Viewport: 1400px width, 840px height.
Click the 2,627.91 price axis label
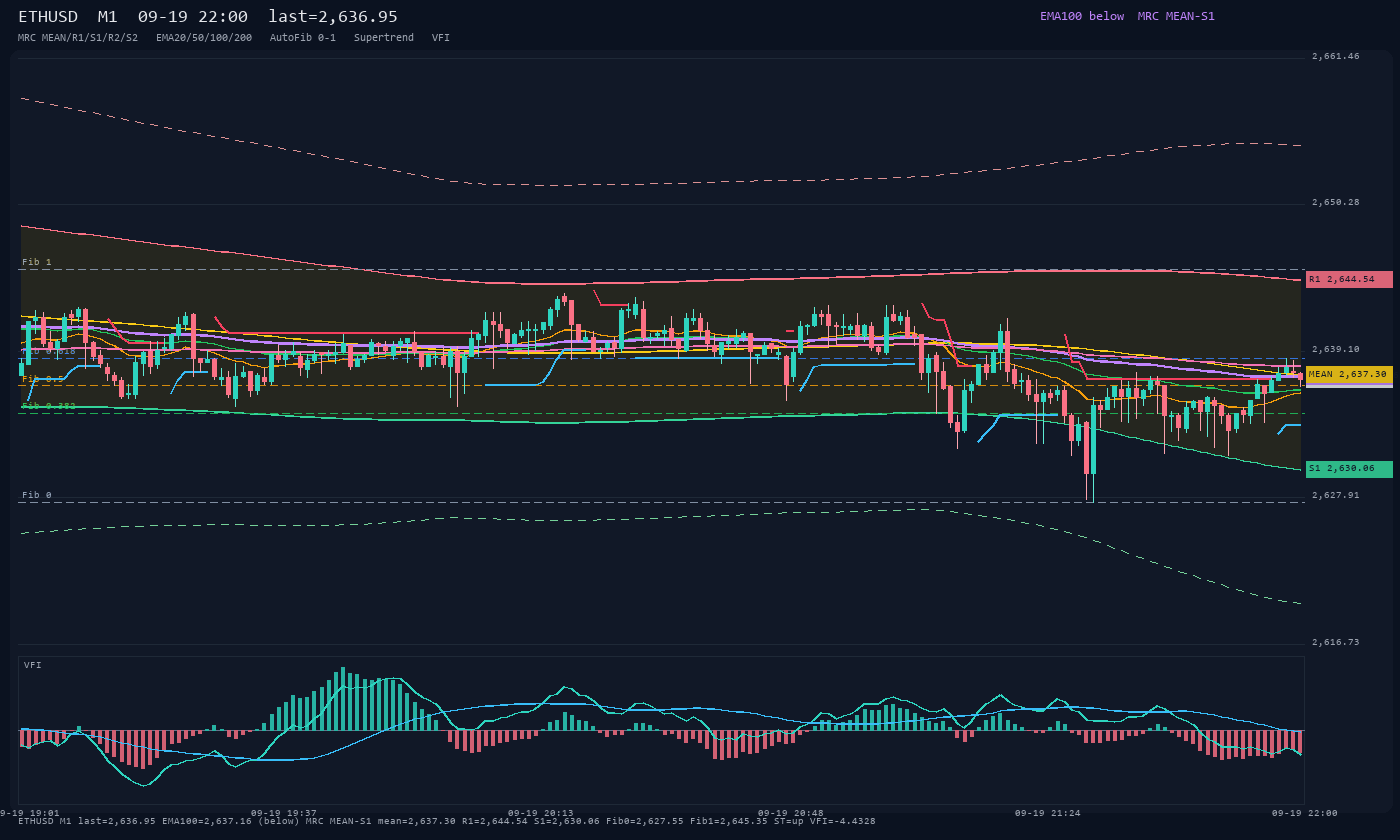click(1336, 496)
